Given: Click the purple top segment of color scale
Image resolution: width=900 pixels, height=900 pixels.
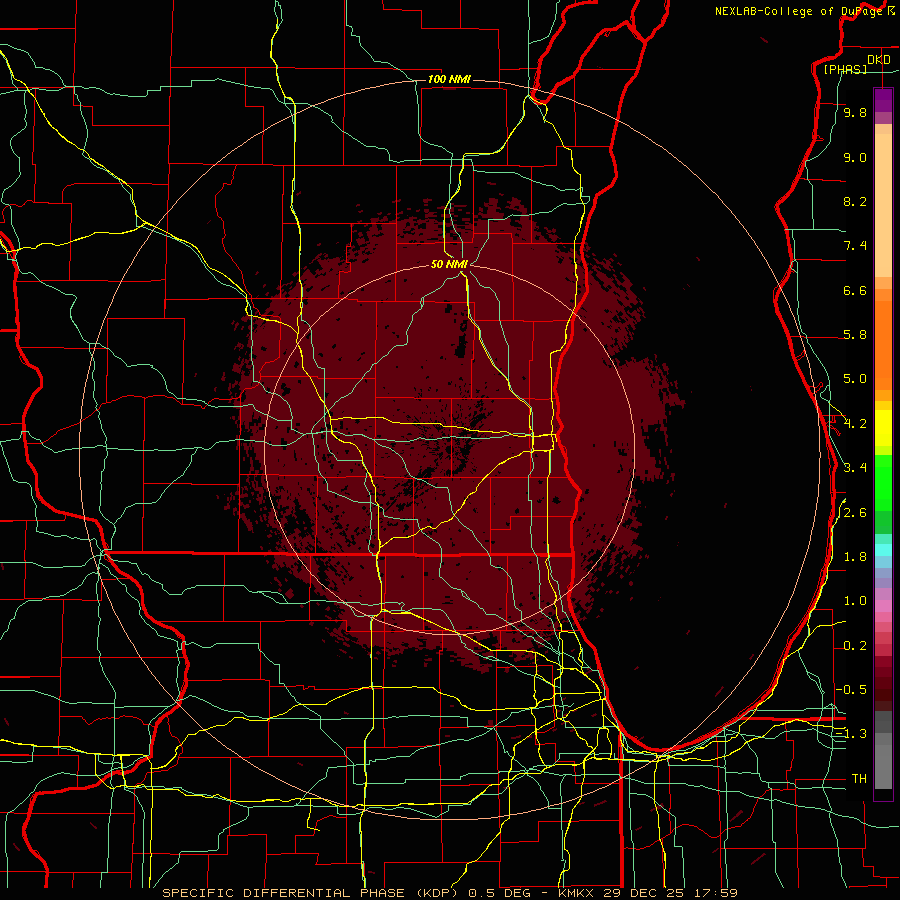Looking at the screenshot, I should (883, 100).
